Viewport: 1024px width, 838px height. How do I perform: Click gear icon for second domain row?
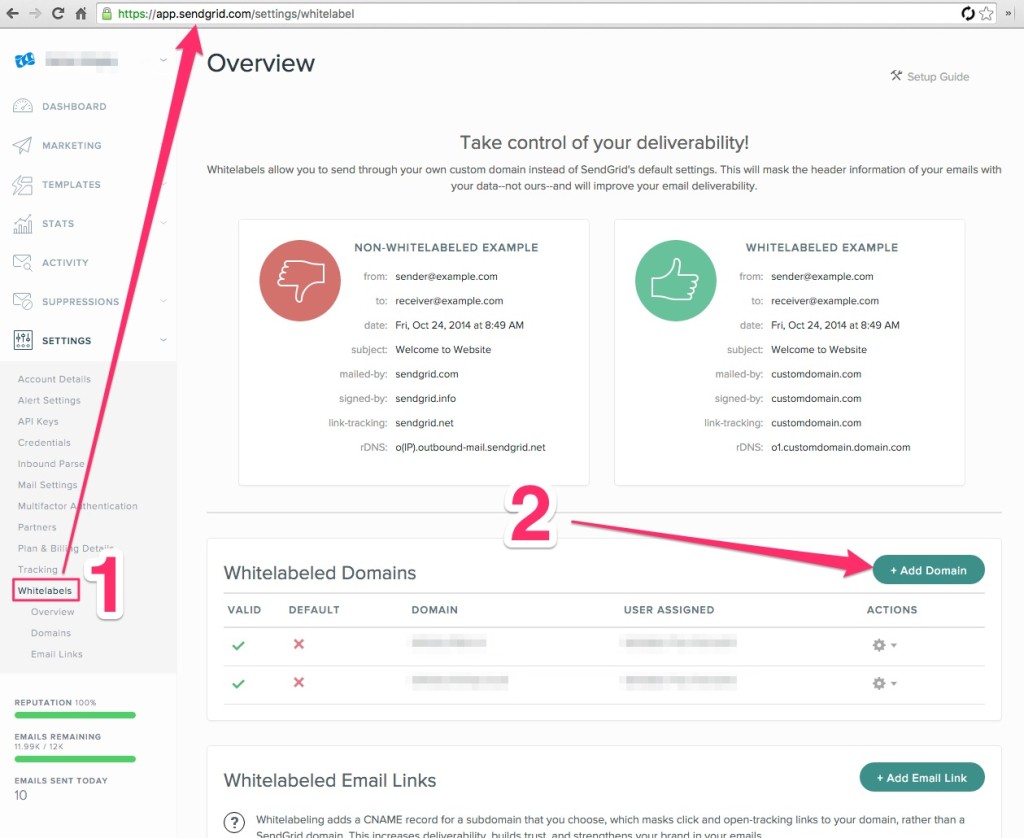(879, 683)
